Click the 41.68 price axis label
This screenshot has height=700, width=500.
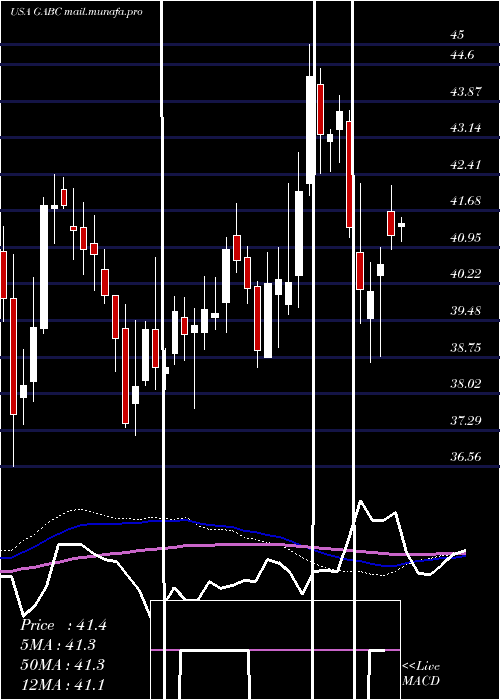[x=466, y=201]
